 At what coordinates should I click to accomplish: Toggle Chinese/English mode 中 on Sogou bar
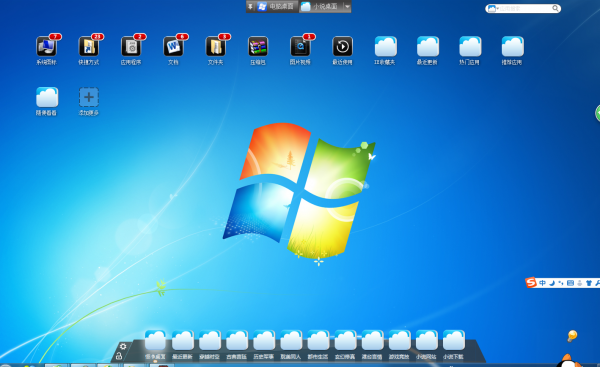point(542,283)
